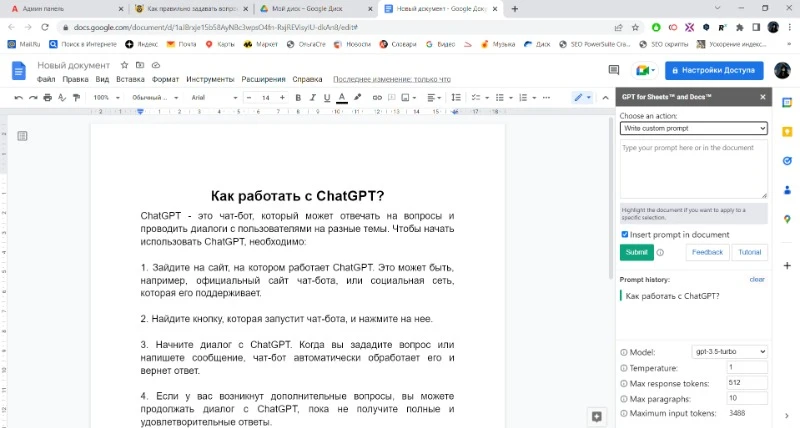The image size is (800, 428).
Task: Click the font size field showing 14
Action: pos(265,97)
